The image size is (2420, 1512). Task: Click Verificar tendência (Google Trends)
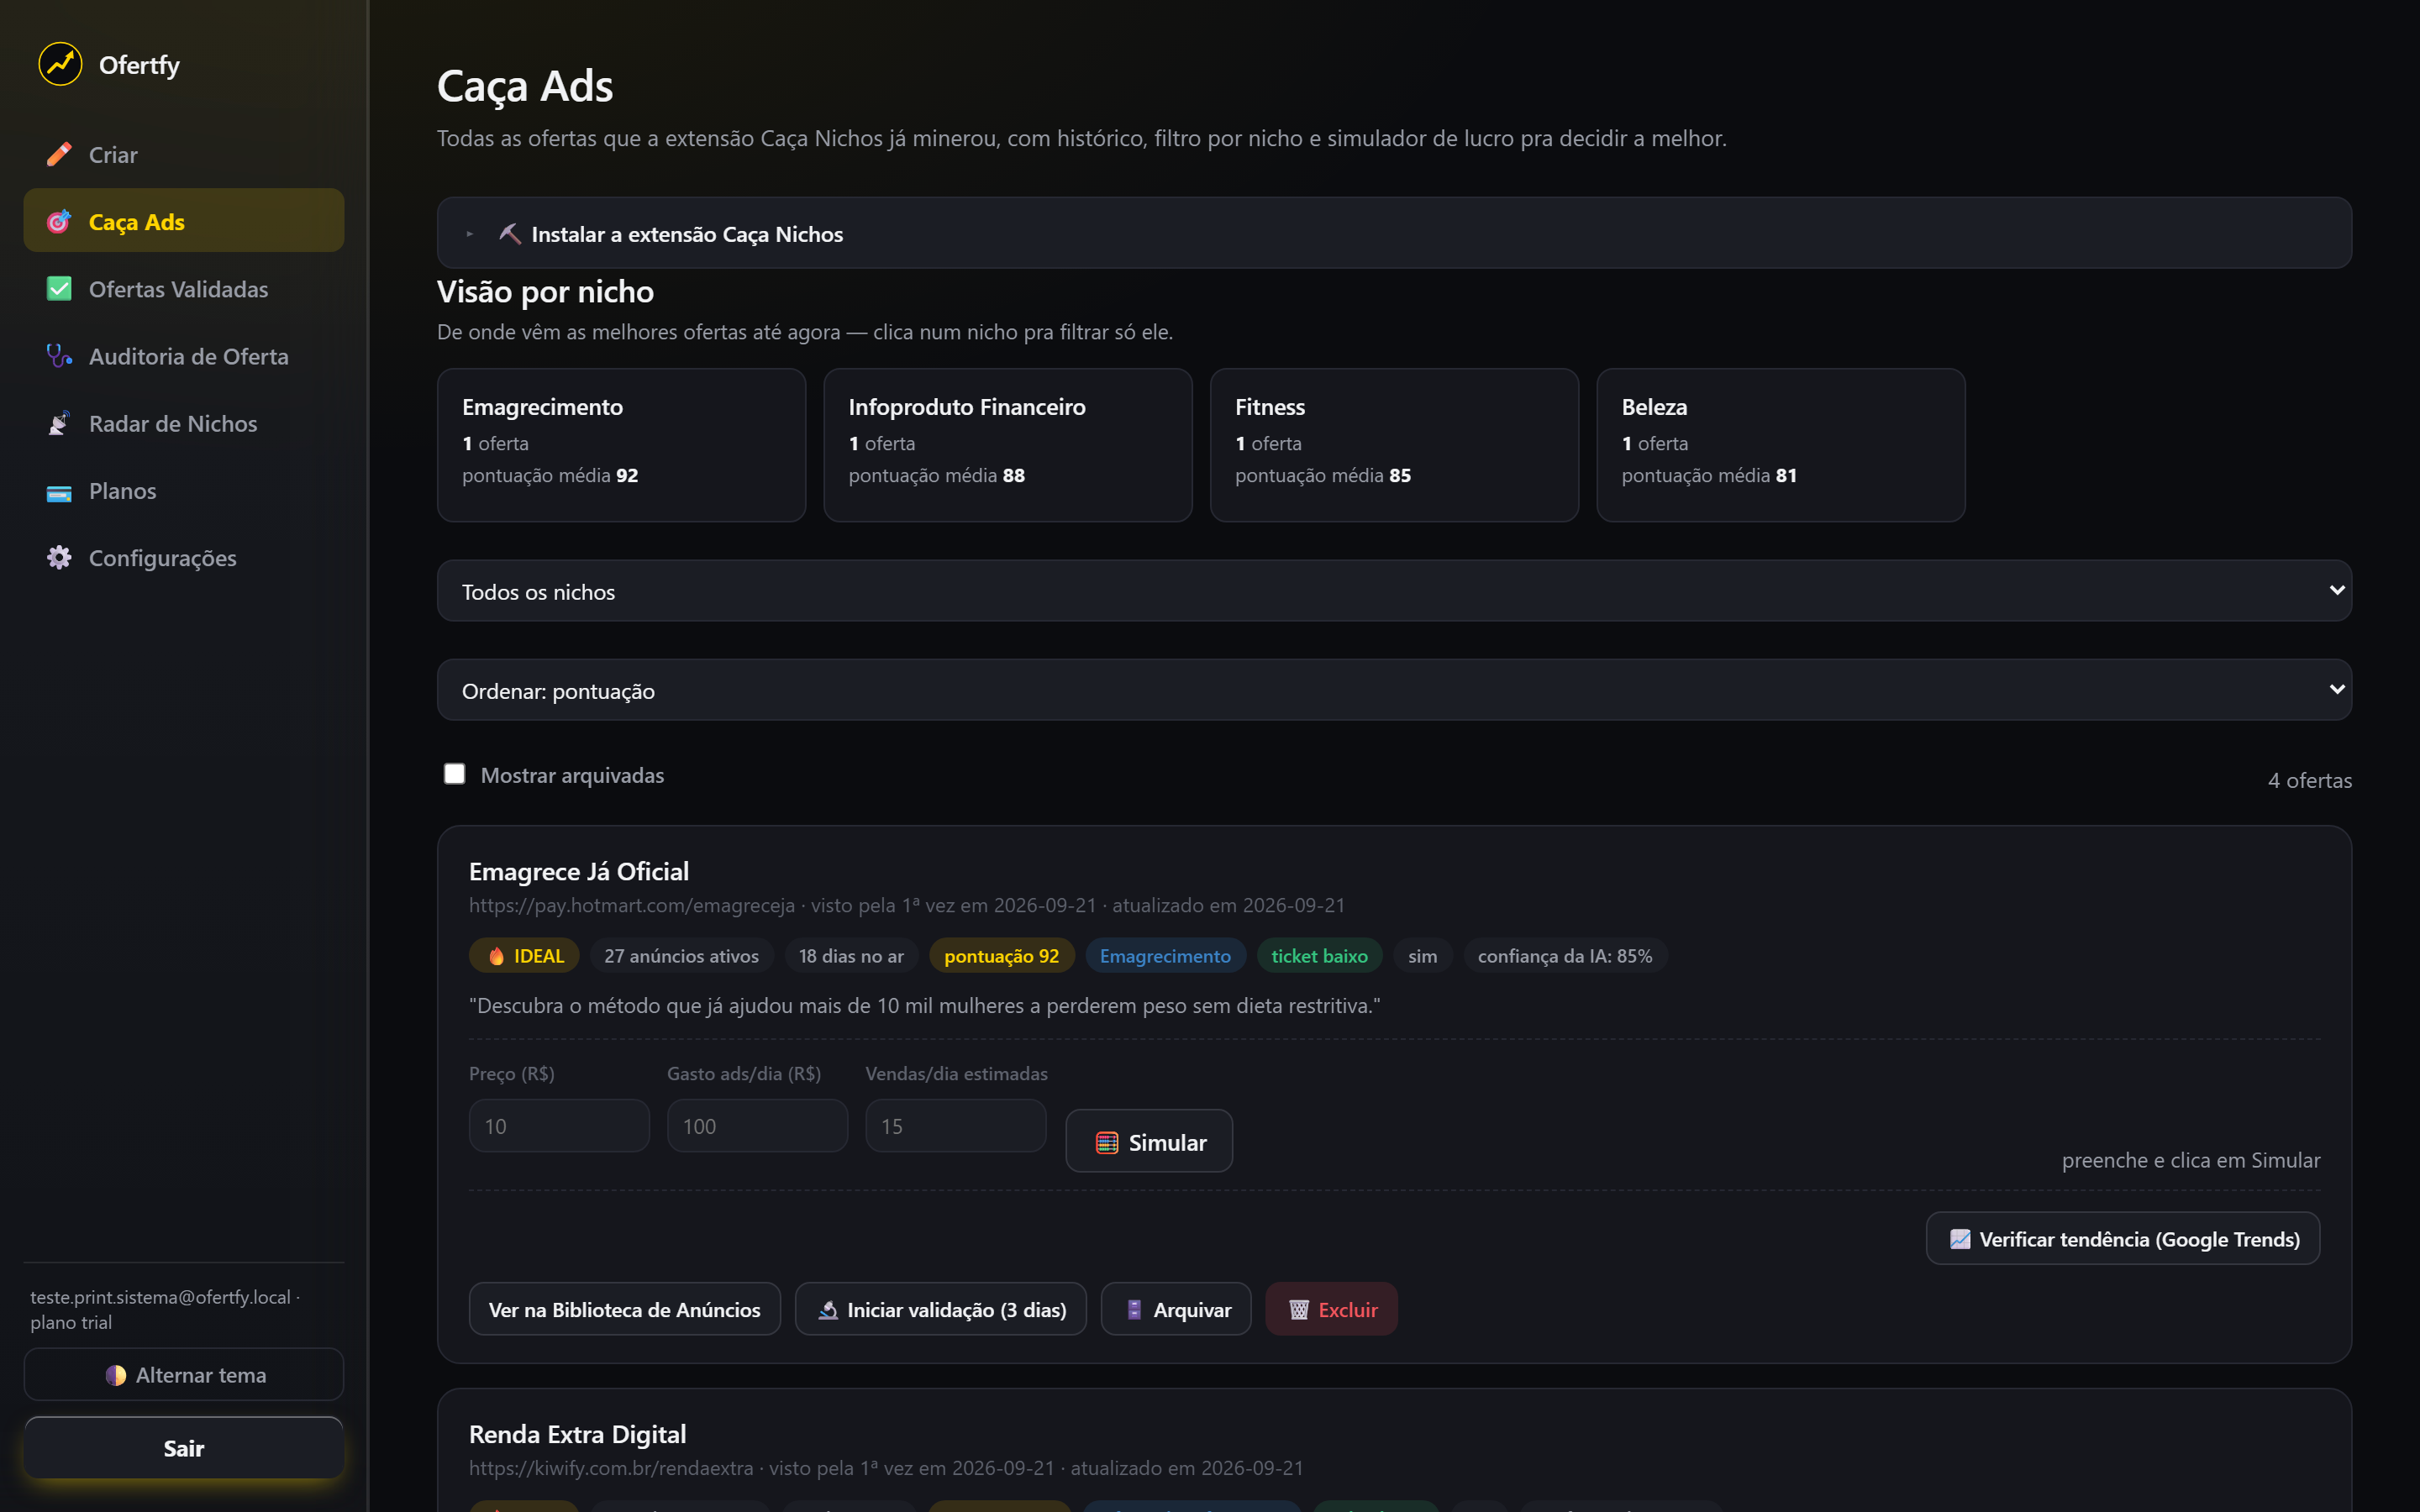pos(2123,1238)
